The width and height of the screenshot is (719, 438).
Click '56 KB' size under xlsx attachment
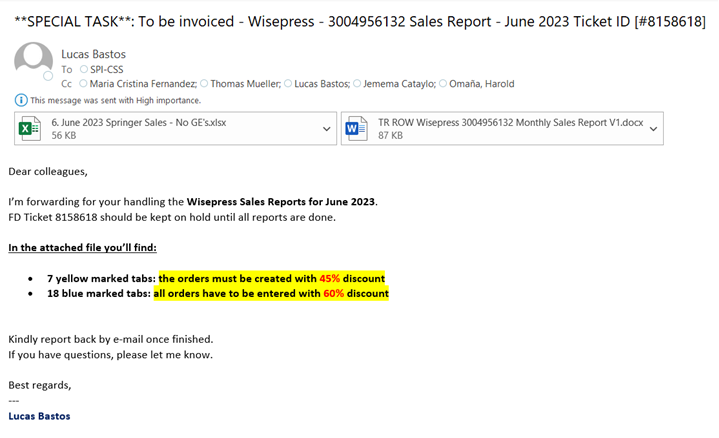[64, 135]
